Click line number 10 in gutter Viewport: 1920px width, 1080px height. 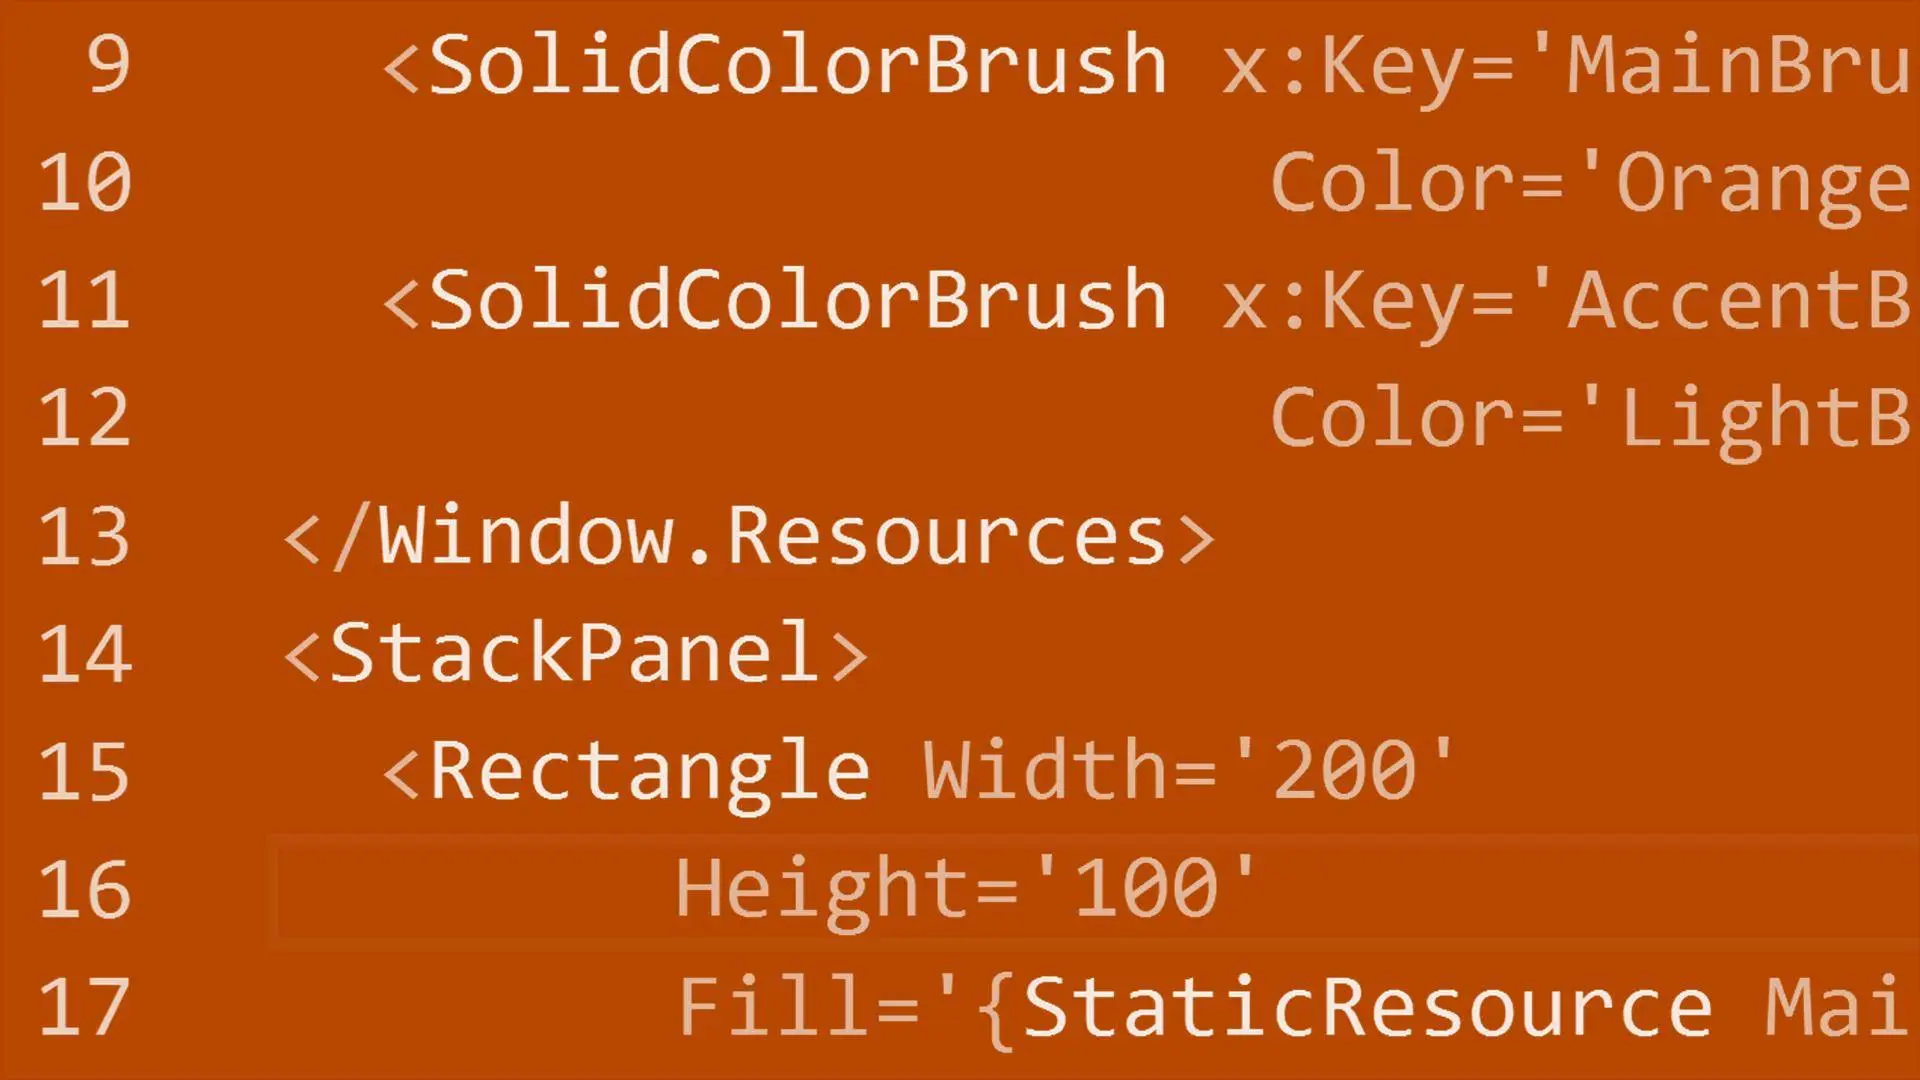point(85,183)
